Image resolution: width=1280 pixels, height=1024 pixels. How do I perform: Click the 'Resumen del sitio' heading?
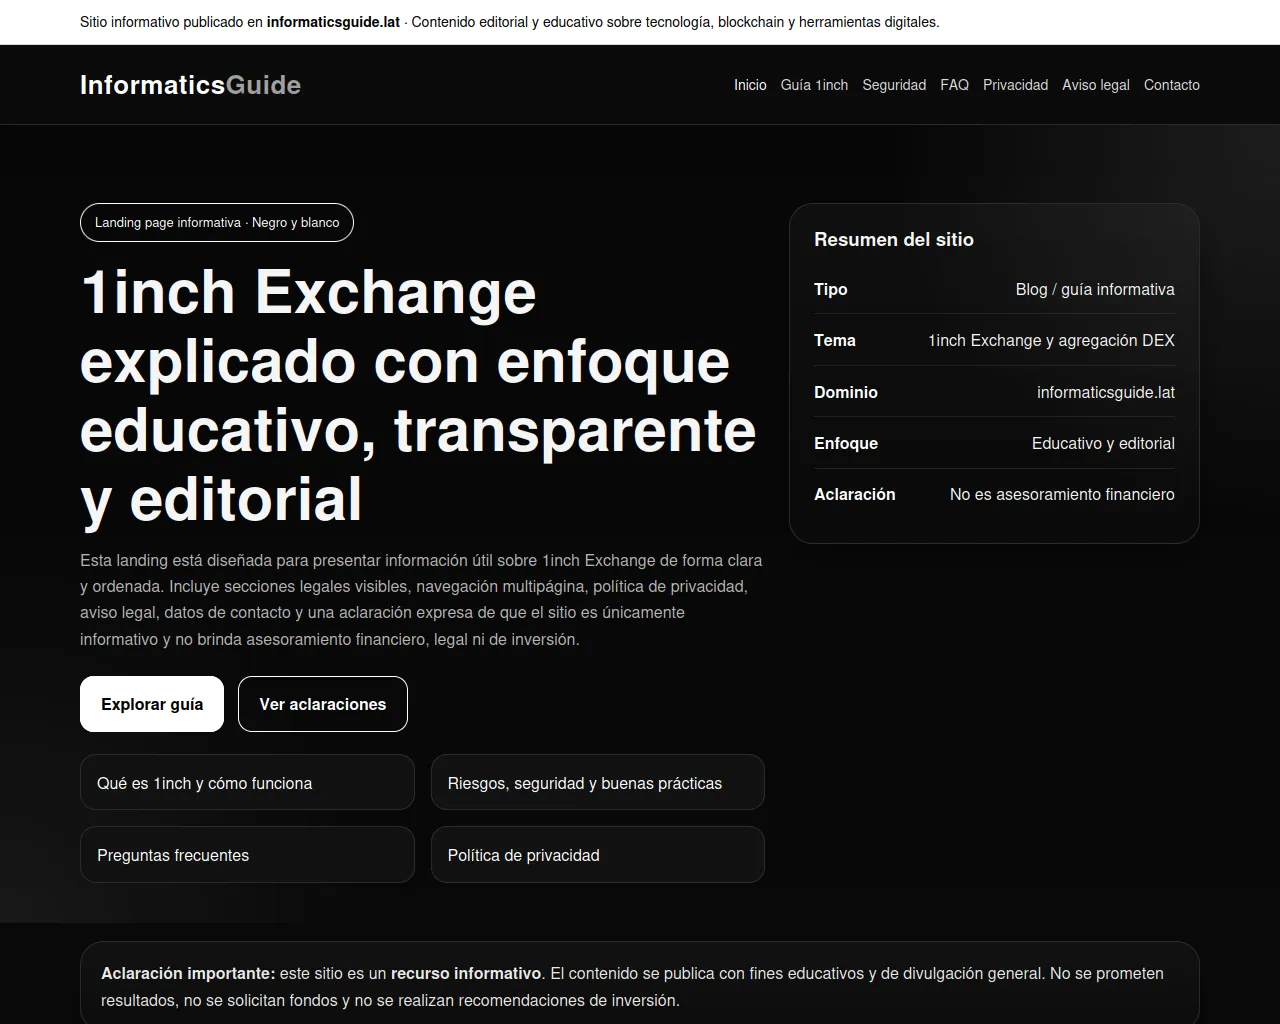coord(894,239)
